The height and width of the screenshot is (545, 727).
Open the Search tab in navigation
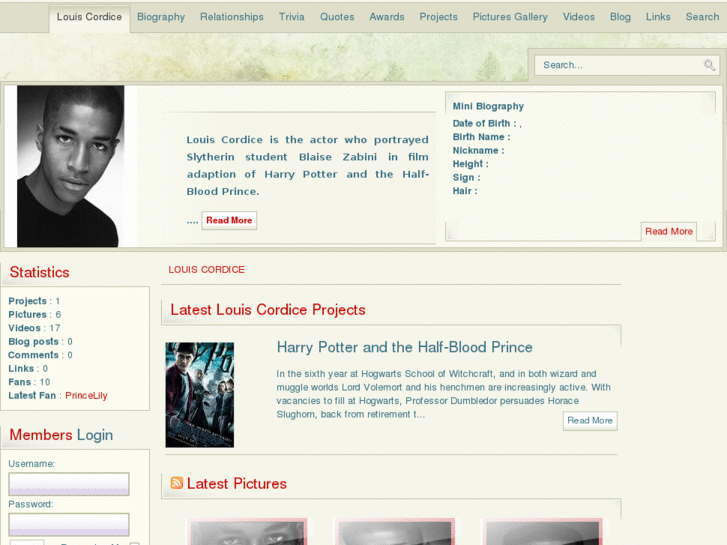tap(702, 17)
